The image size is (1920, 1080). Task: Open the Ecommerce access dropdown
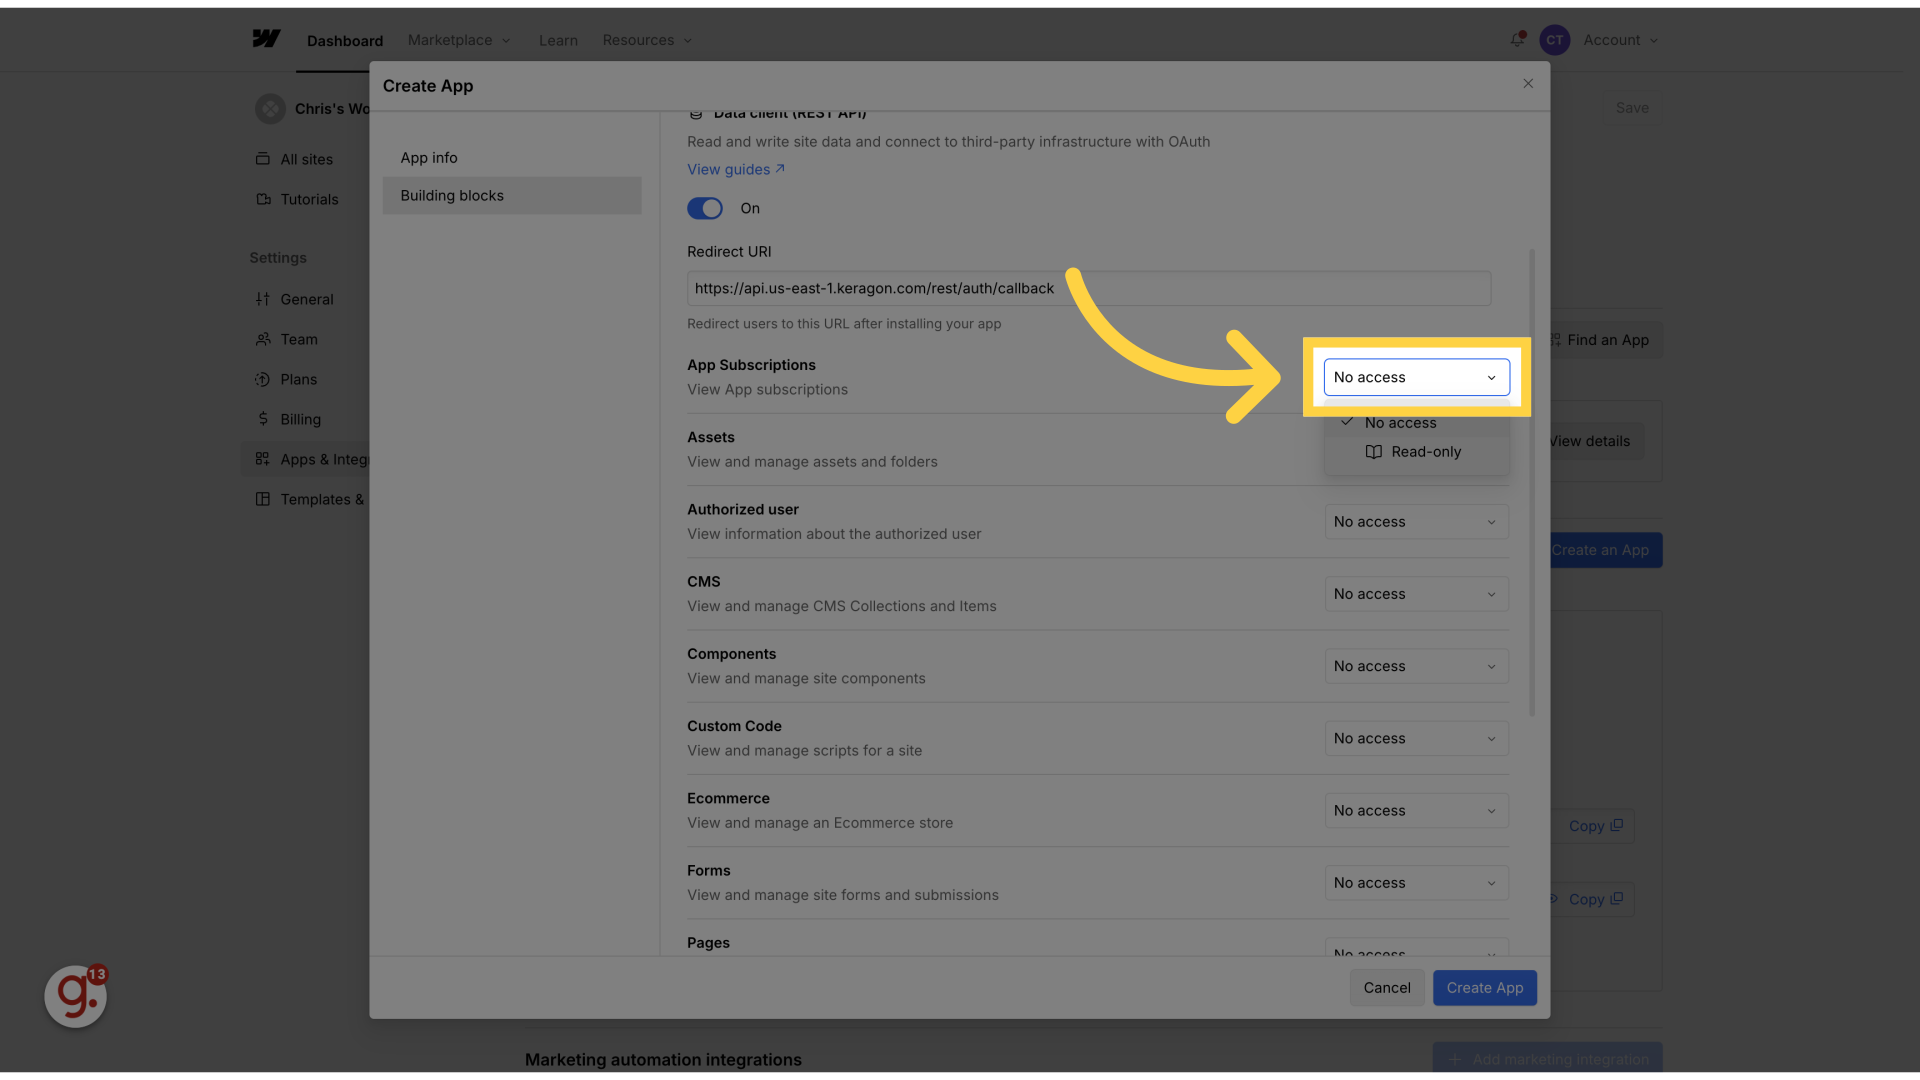click(1416, 811)
